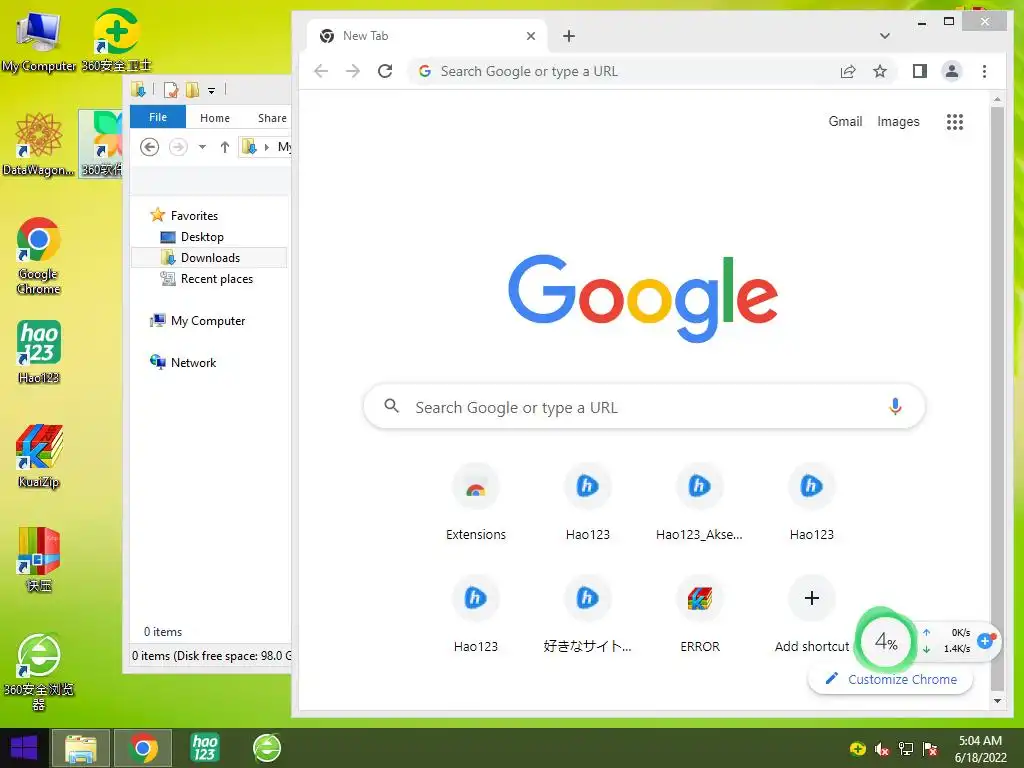Select KuaiZip desktop shortcut
The image size is (1024, 768).
click(39, 456)
